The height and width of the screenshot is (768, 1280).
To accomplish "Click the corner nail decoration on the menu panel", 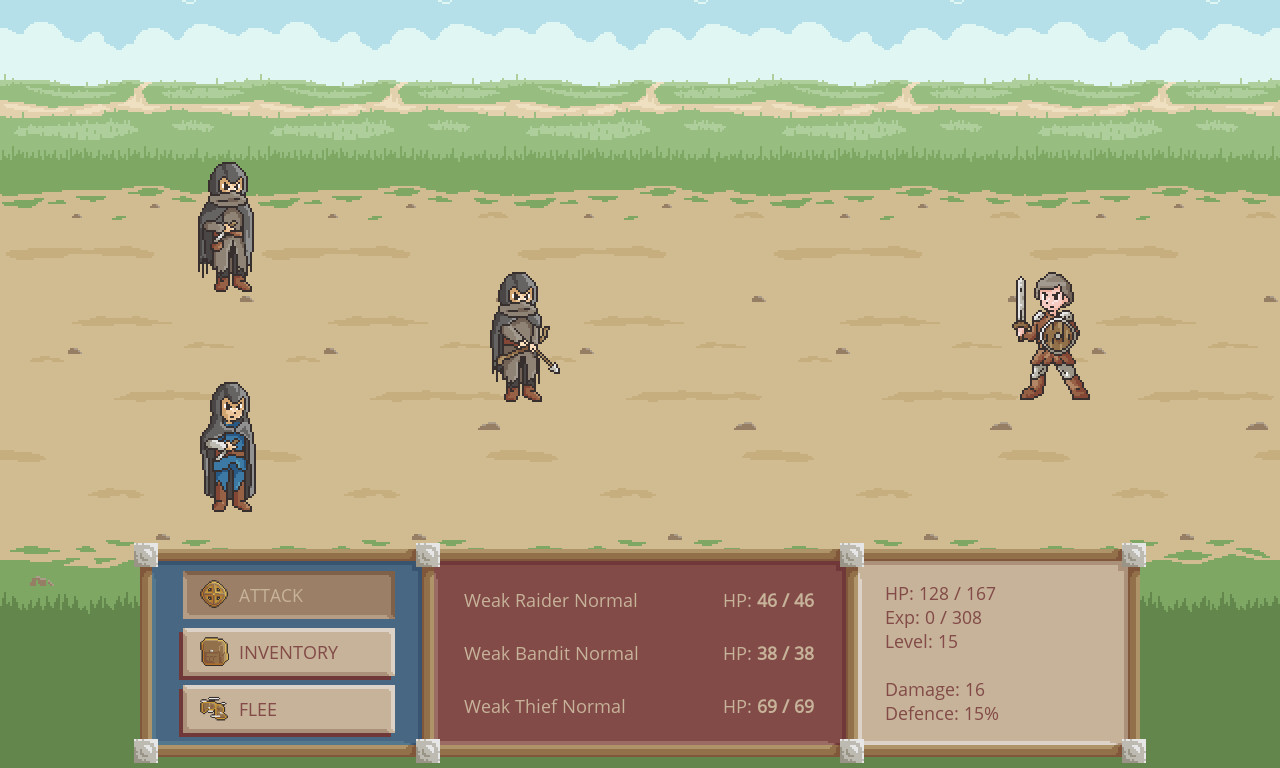I will tap(145, 556).
